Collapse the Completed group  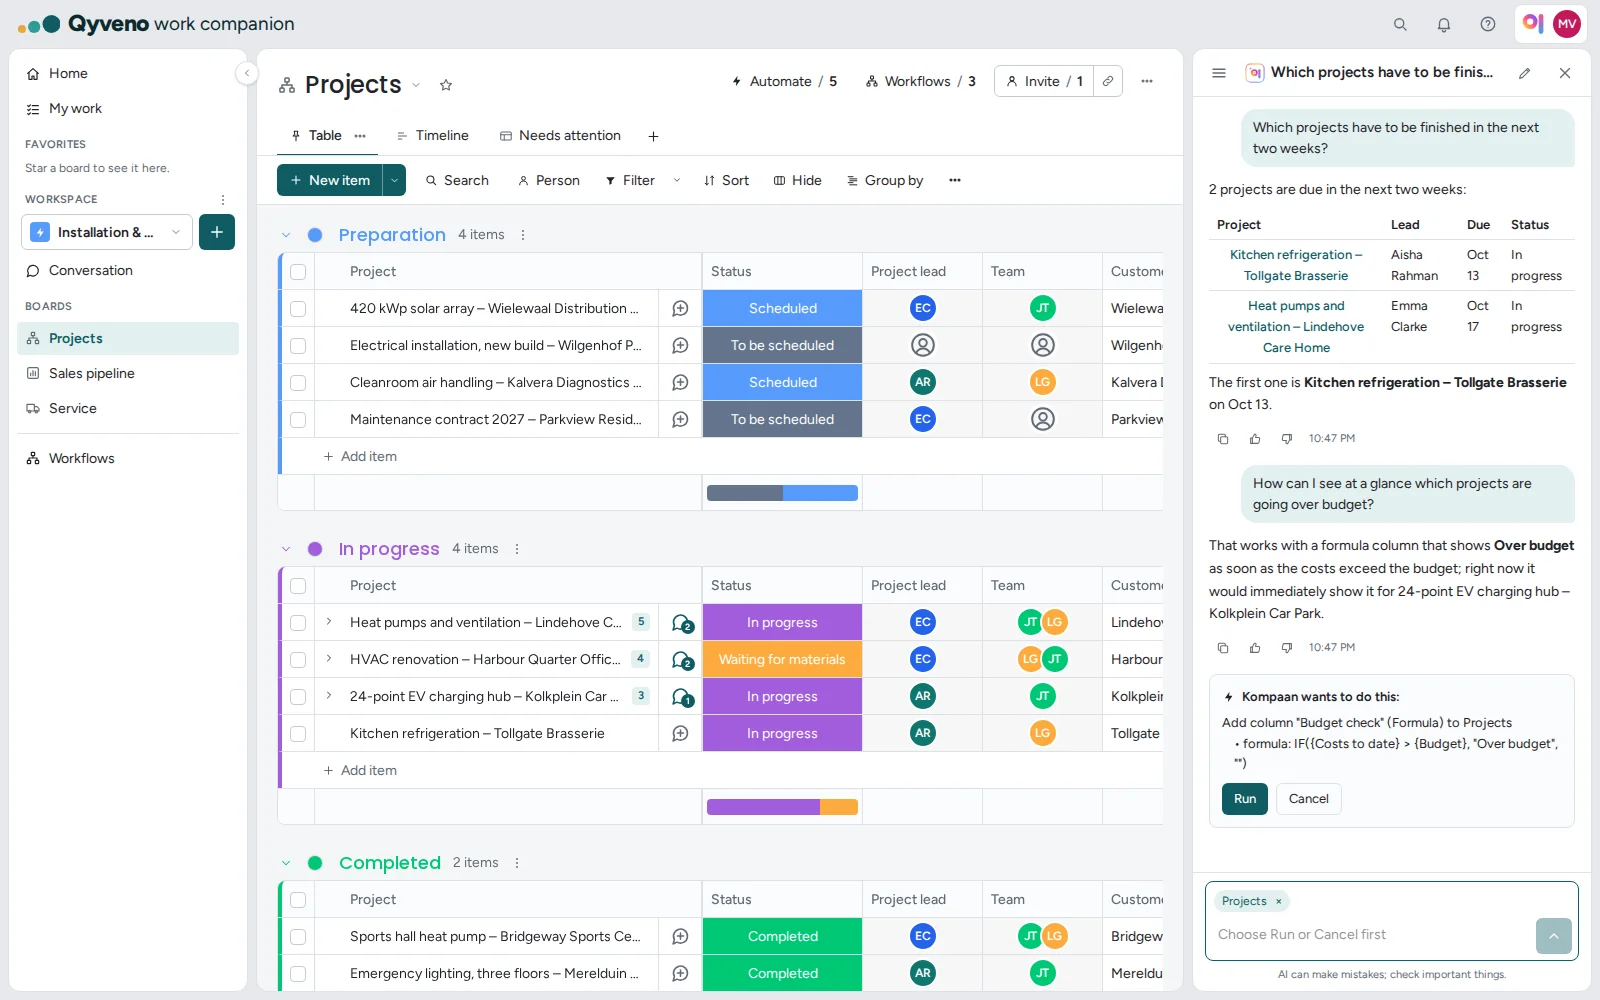[286, 863]
